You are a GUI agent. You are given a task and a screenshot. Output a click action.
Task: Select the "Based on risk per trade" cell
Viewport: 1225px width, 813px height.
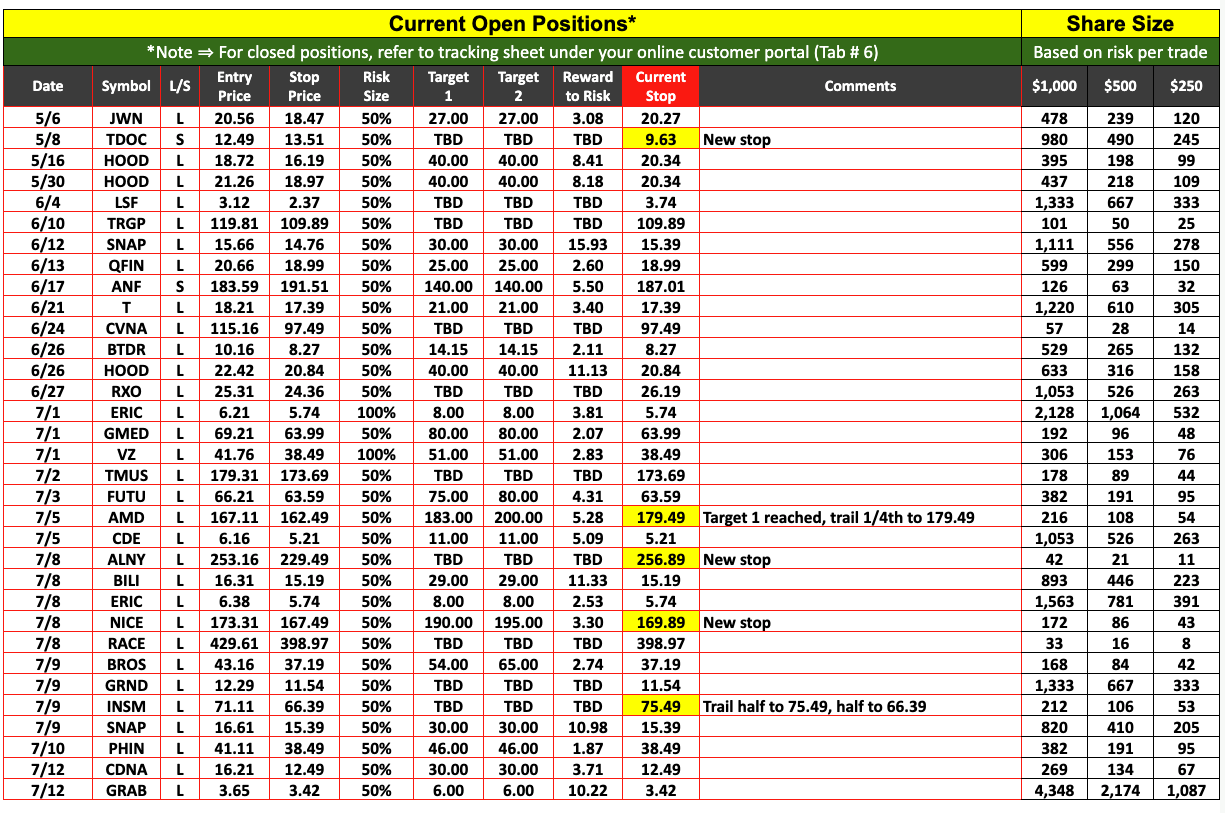click(x=1120, y=52)
